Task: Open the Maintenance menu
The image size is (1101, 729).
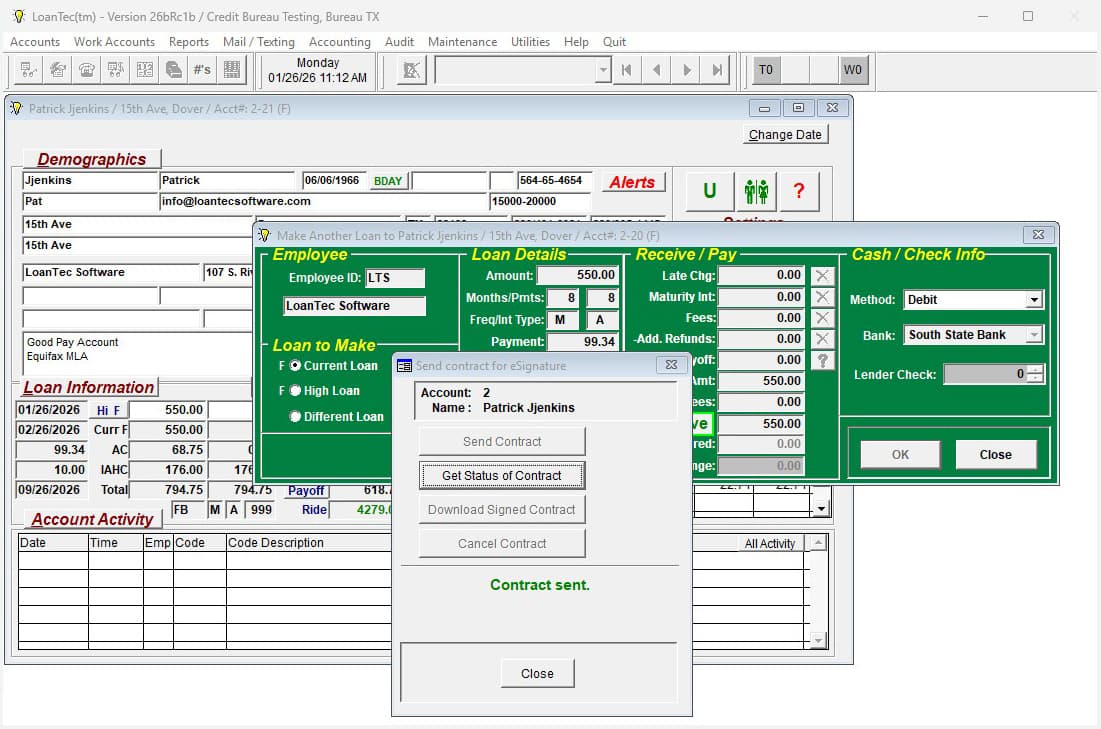Action: click(x=462, y=41)
